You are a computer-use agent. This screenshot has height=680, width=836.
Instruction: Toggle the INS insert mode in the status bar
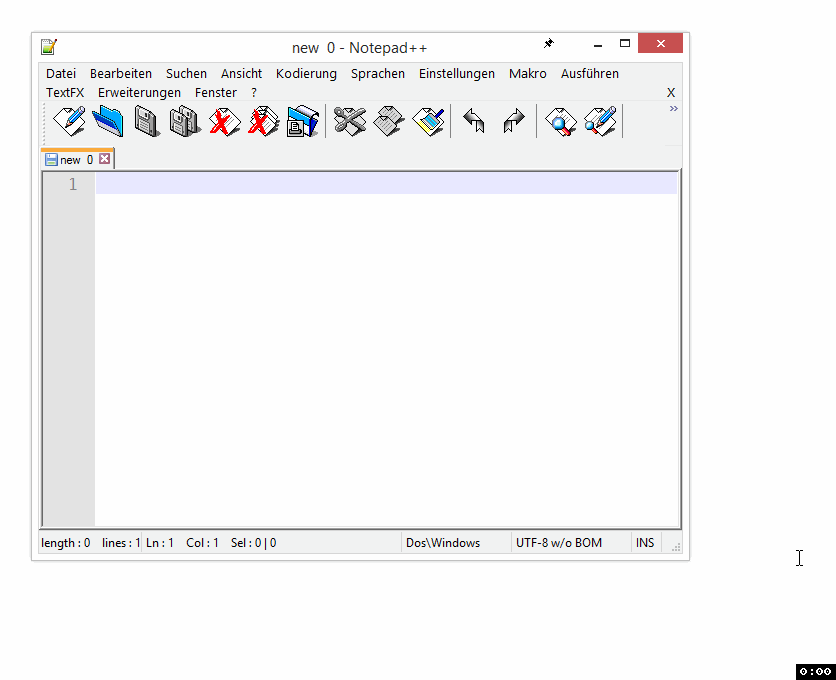(645, 543)
